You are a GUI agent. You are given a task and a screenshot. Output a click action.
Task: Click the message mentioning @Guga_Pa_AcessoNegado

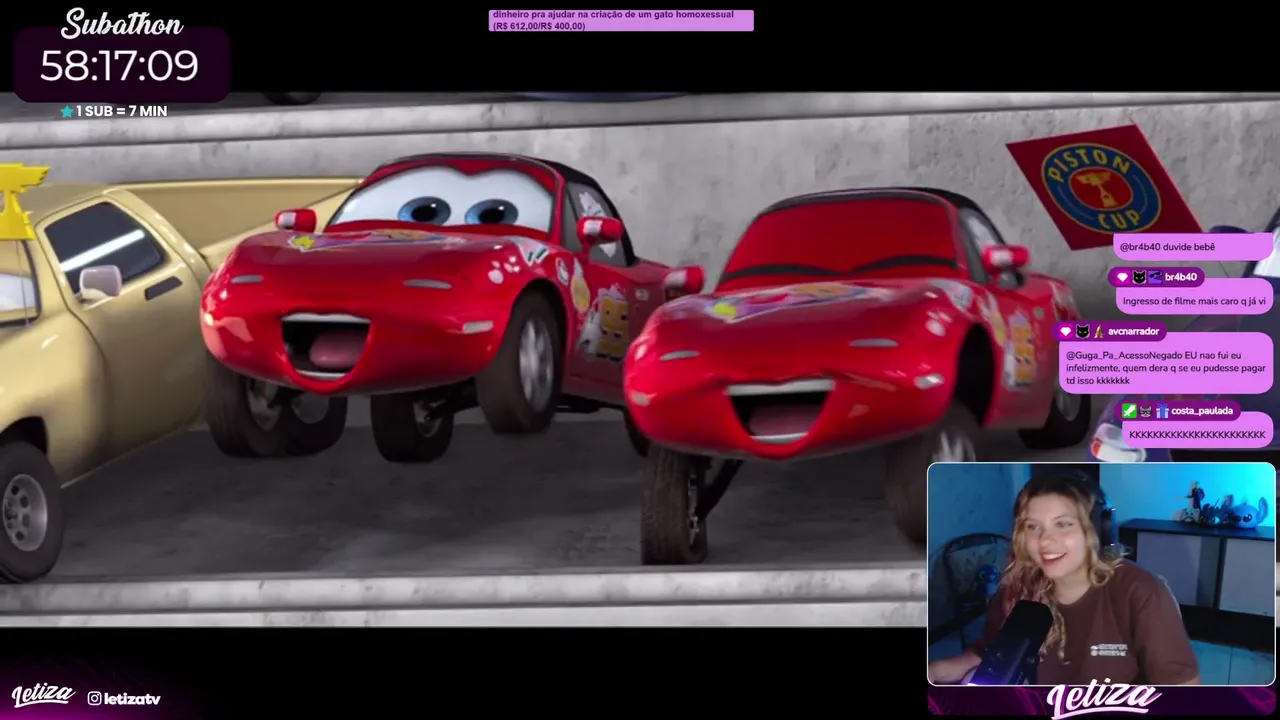click(x=1165, y=367)
